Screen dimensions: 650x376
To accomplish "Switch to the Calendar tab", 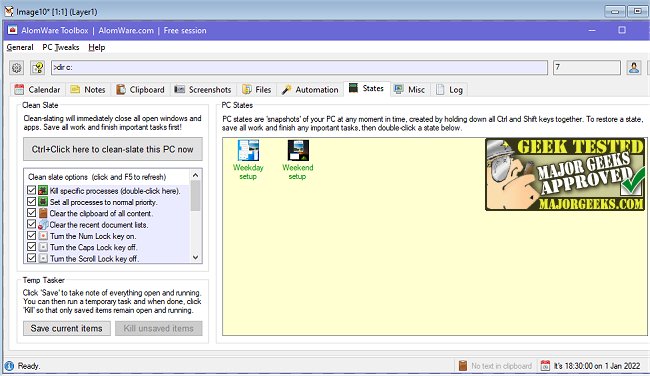I will coord(37,90).
